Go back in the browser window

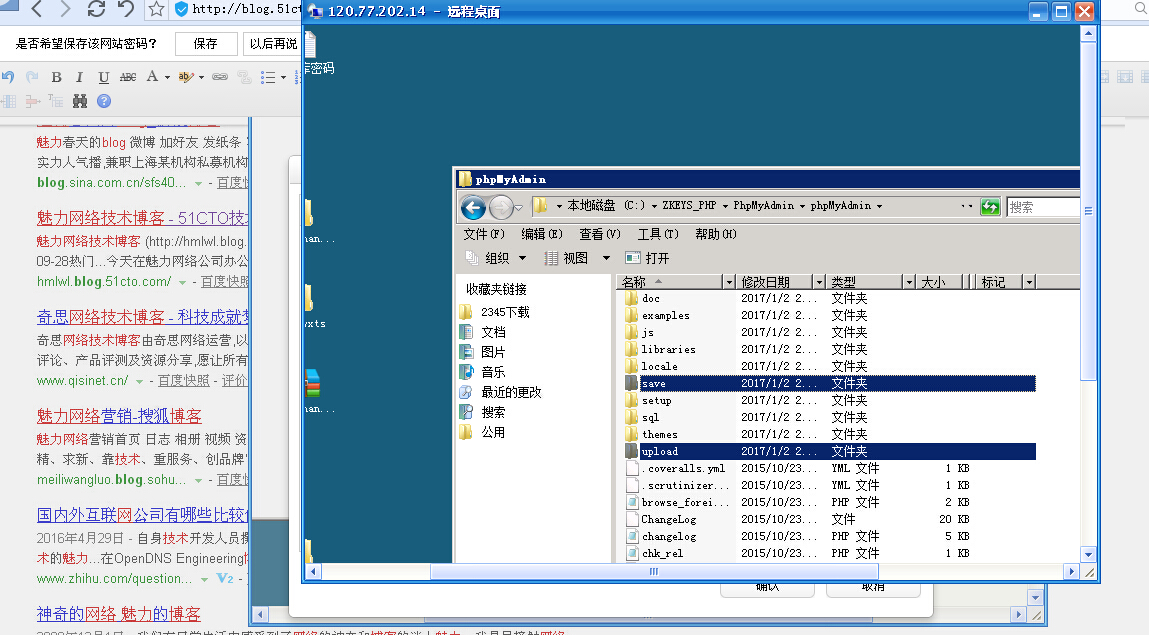(x=37, y=10)
